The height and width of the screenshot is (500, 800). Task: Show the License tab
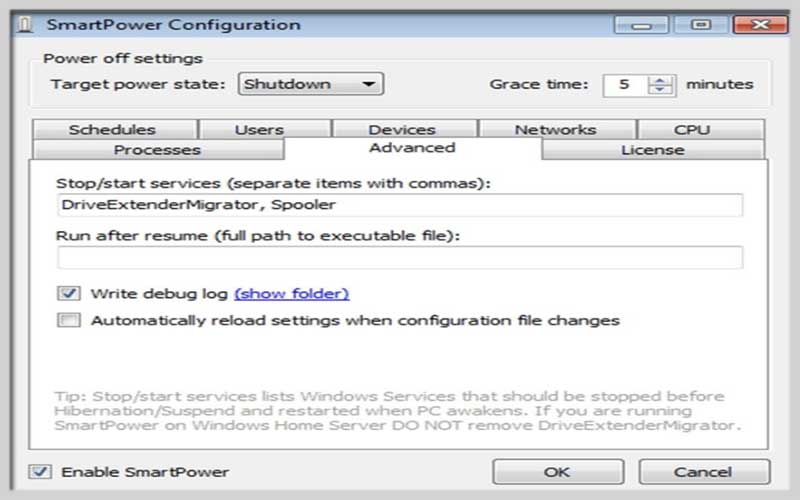click(x=653, y=150)
